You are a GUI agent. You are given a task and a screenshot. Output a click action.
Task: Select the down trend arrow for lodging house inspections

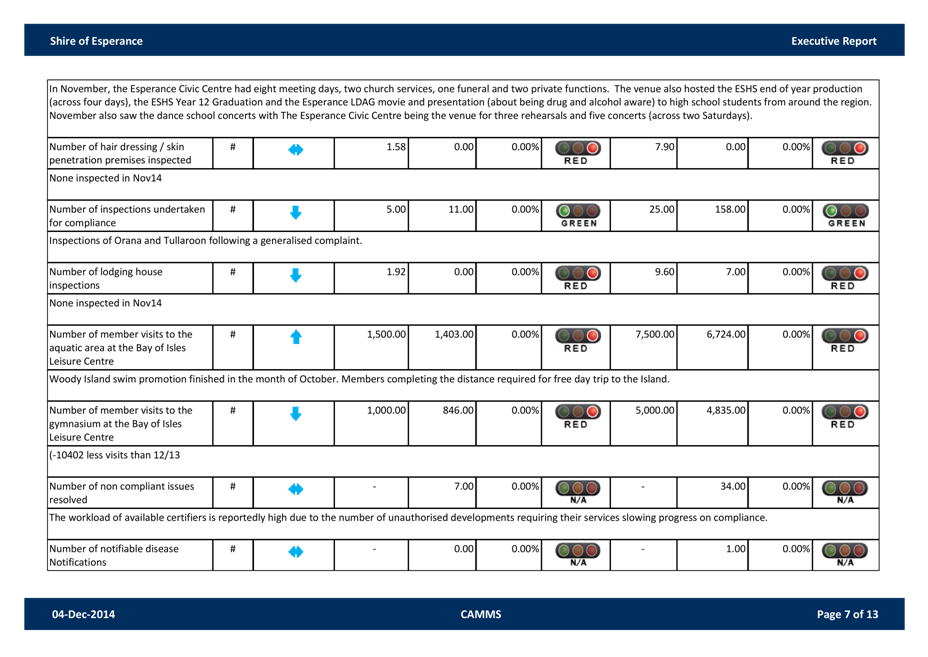point(295,275)
